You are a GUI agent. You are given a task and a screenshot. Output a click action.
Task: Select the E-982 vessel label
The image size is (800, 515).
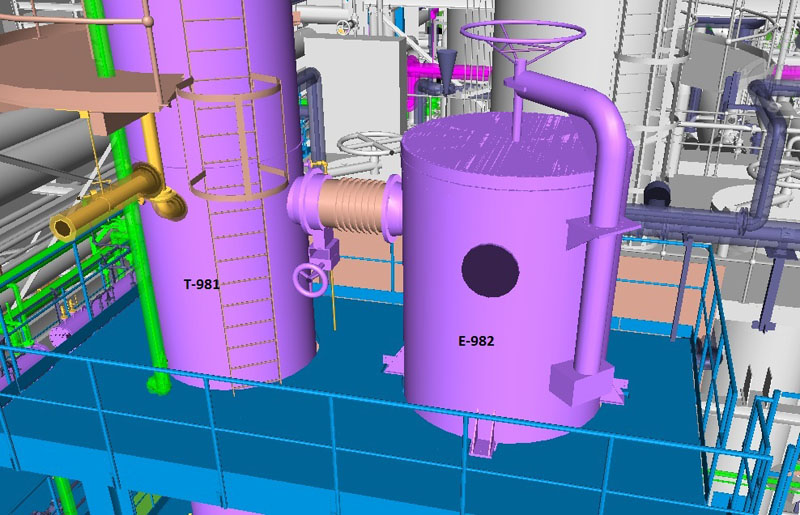tap(476, 341)
